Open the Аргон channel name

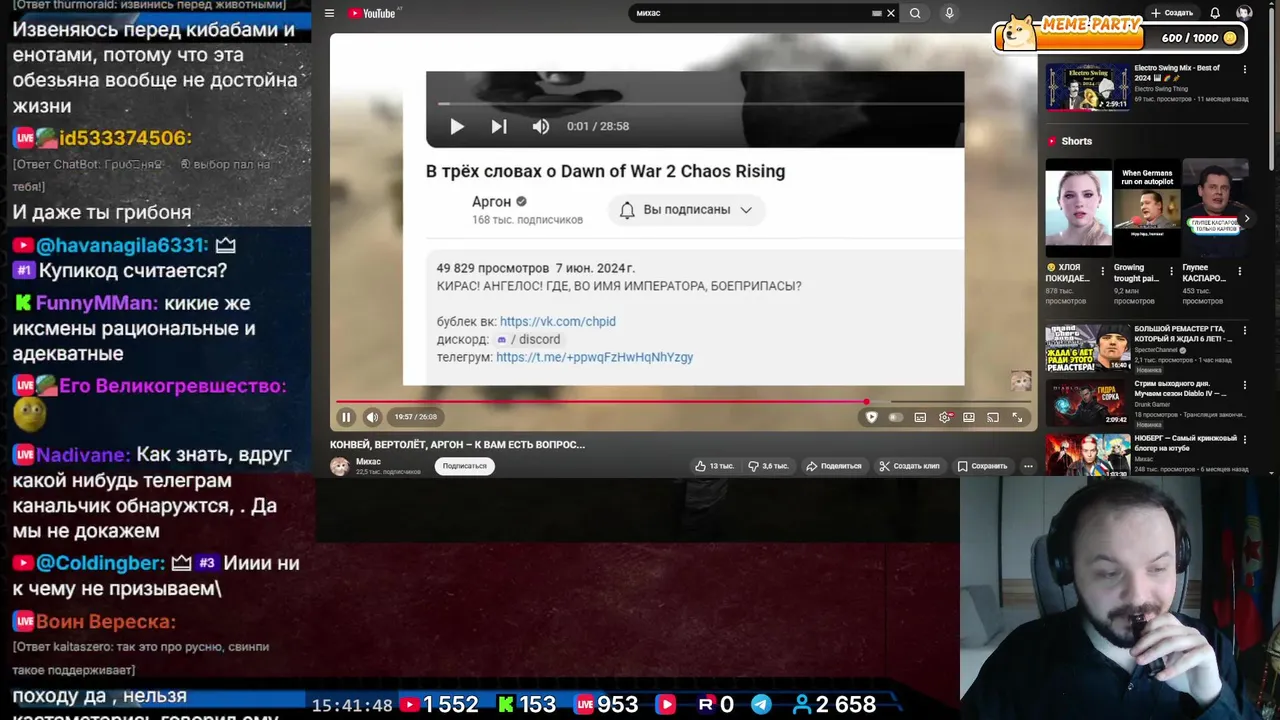click(491, 201)
